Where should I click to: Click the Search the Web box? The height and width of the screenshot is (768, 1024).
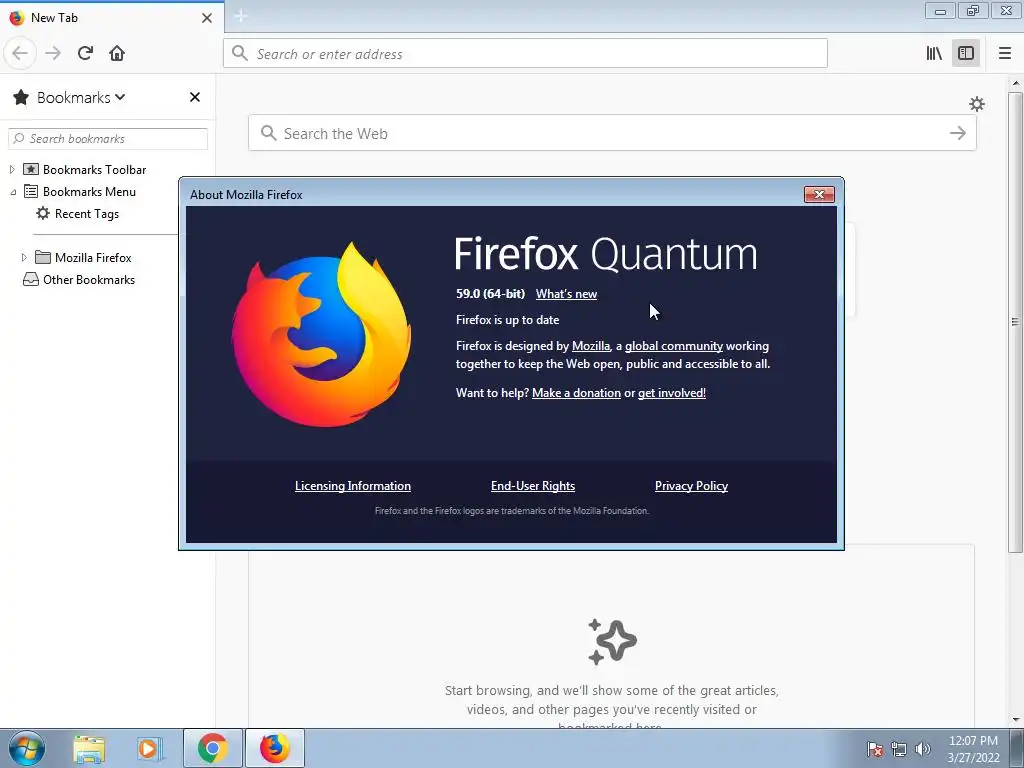(612, 133)
